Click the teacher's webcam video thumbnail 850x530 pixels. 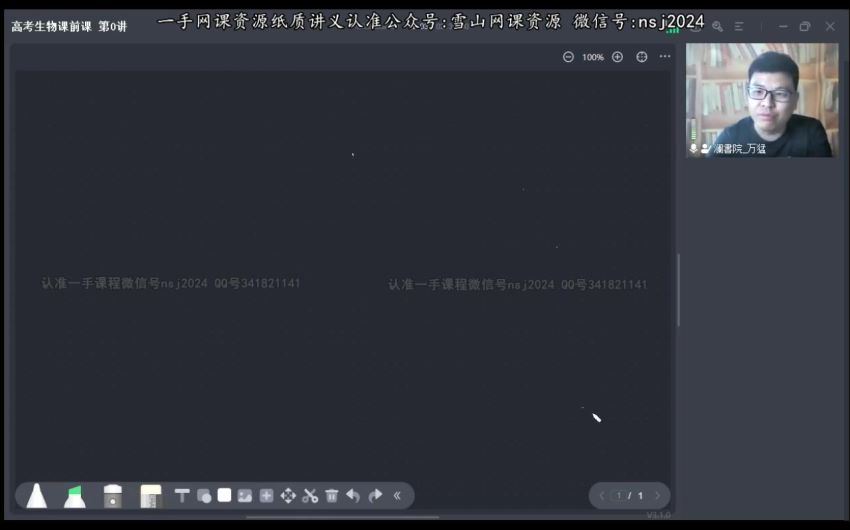[x=762, y=100]
